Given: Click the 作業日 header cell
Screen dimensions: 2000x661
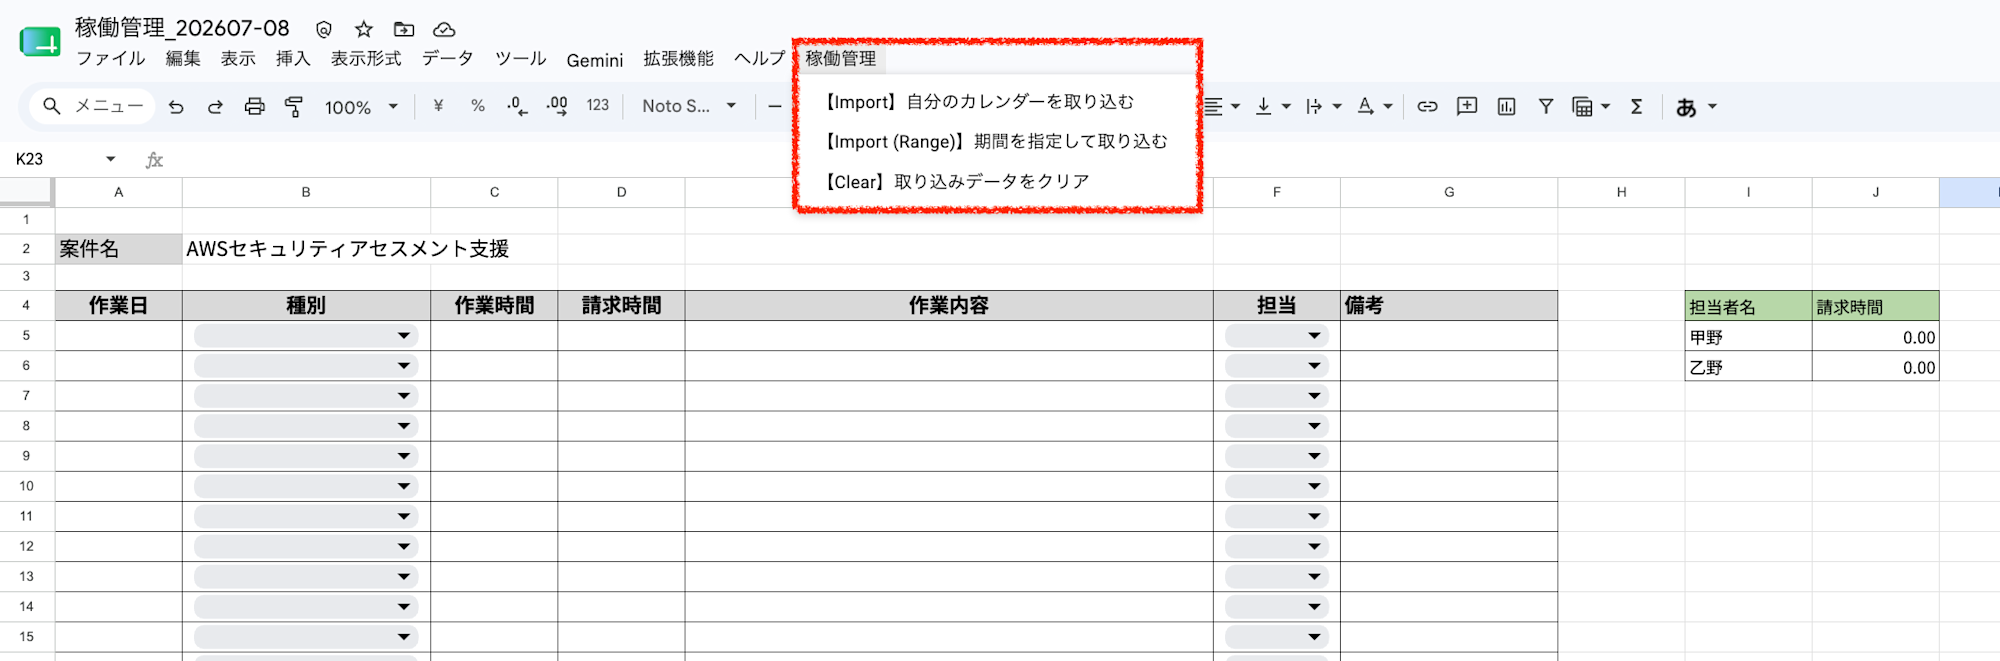Looking at the screenshot, I should [x=118, y=306].
